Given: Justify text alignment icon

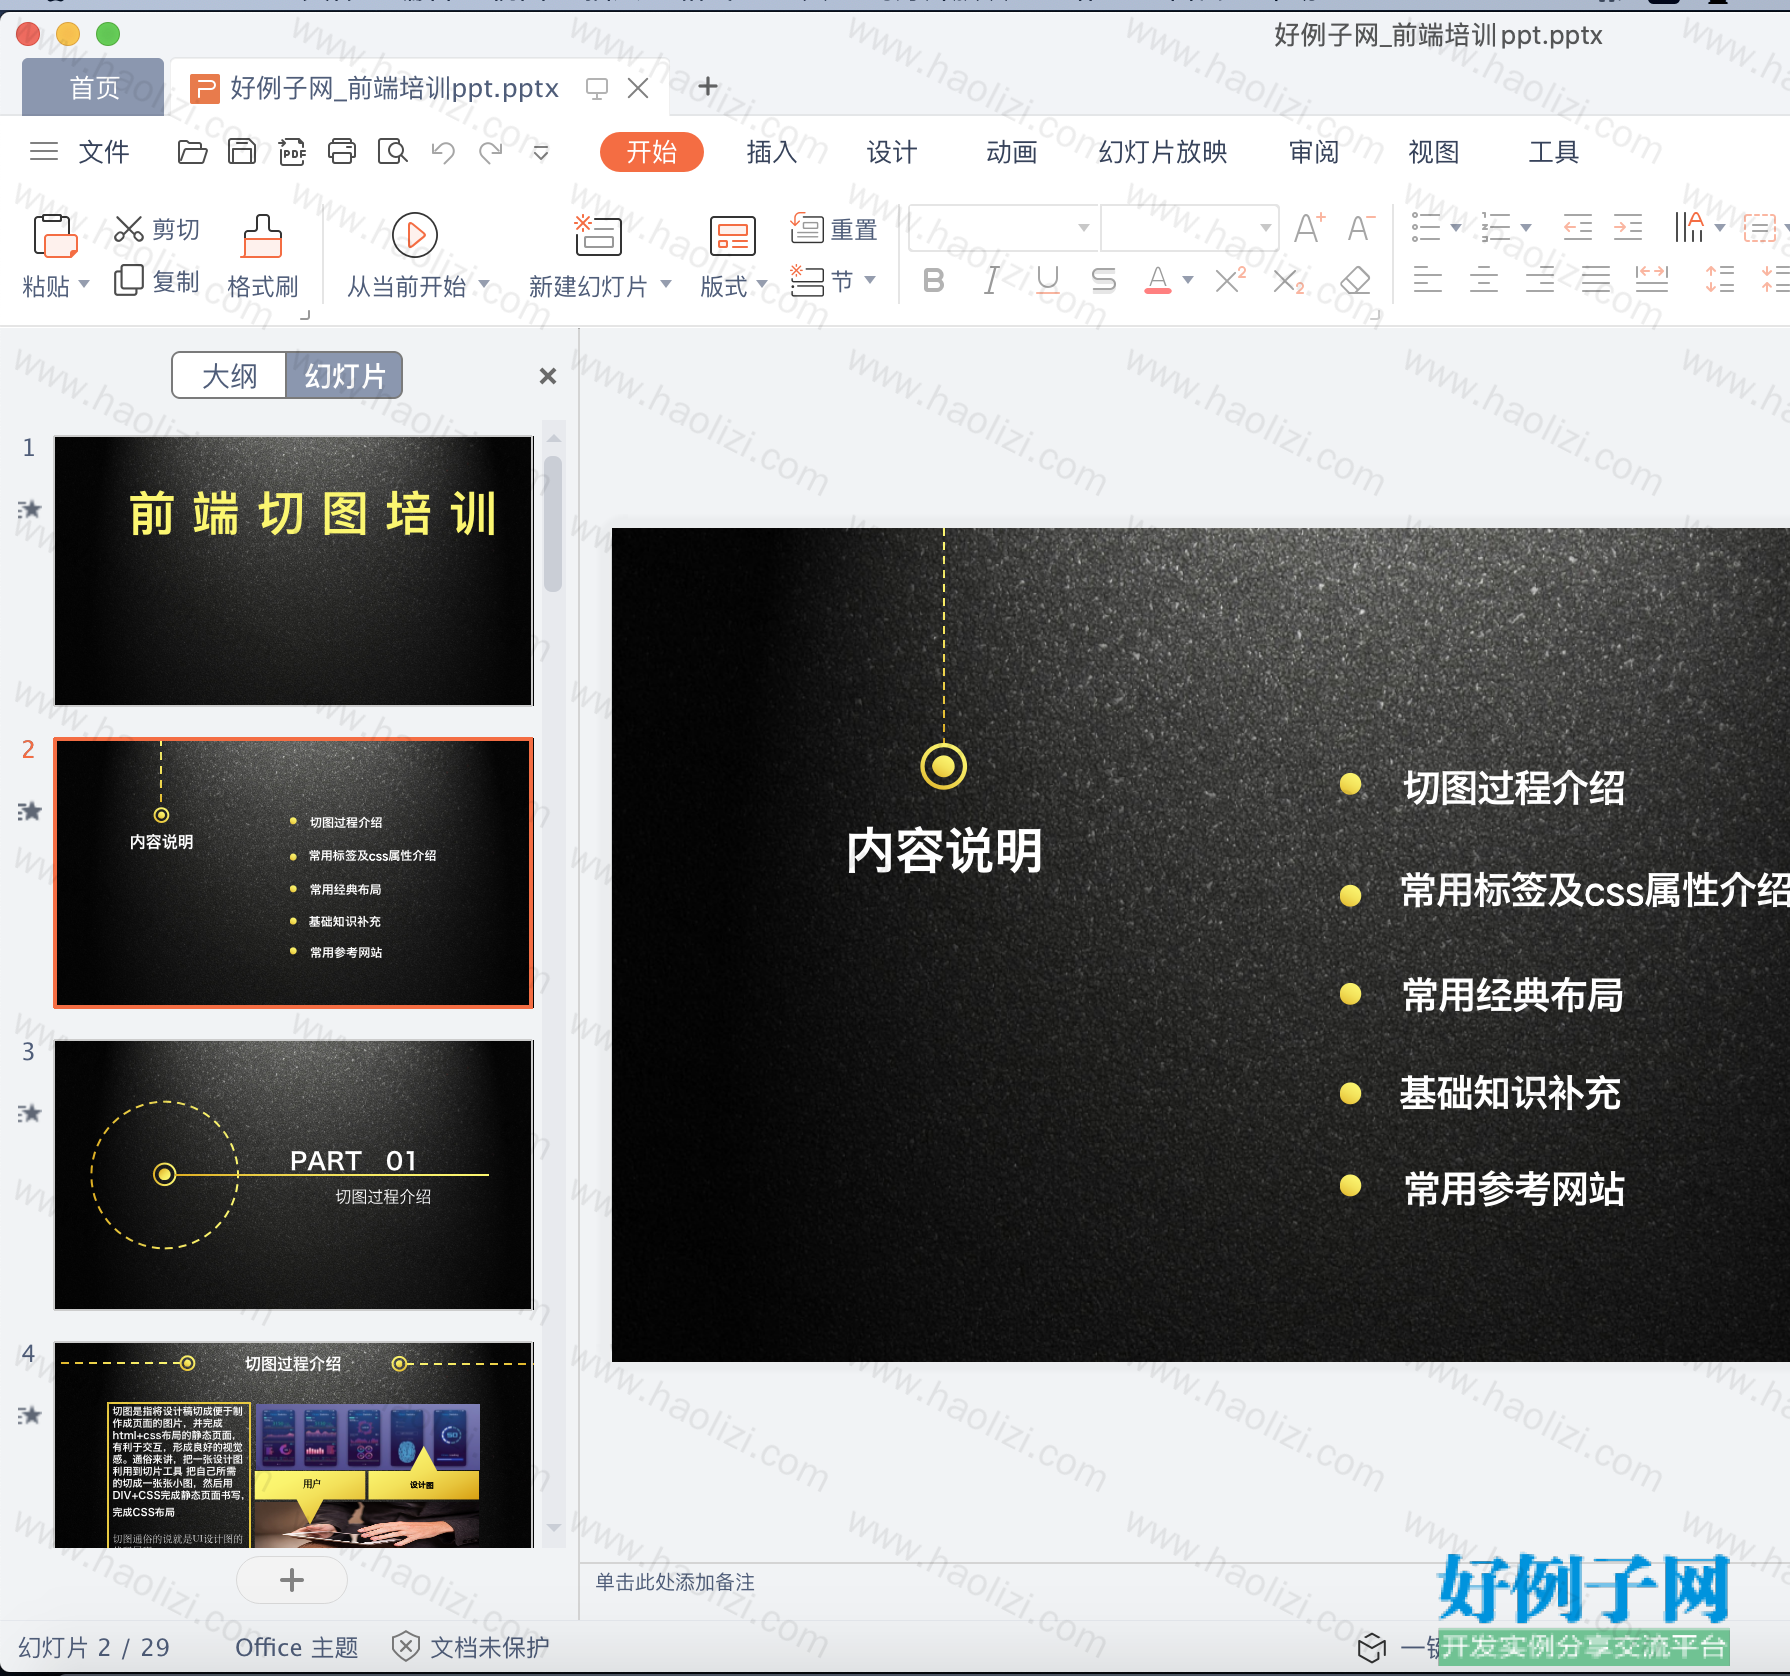Looking at the screenshot, I should [1595, 280].
